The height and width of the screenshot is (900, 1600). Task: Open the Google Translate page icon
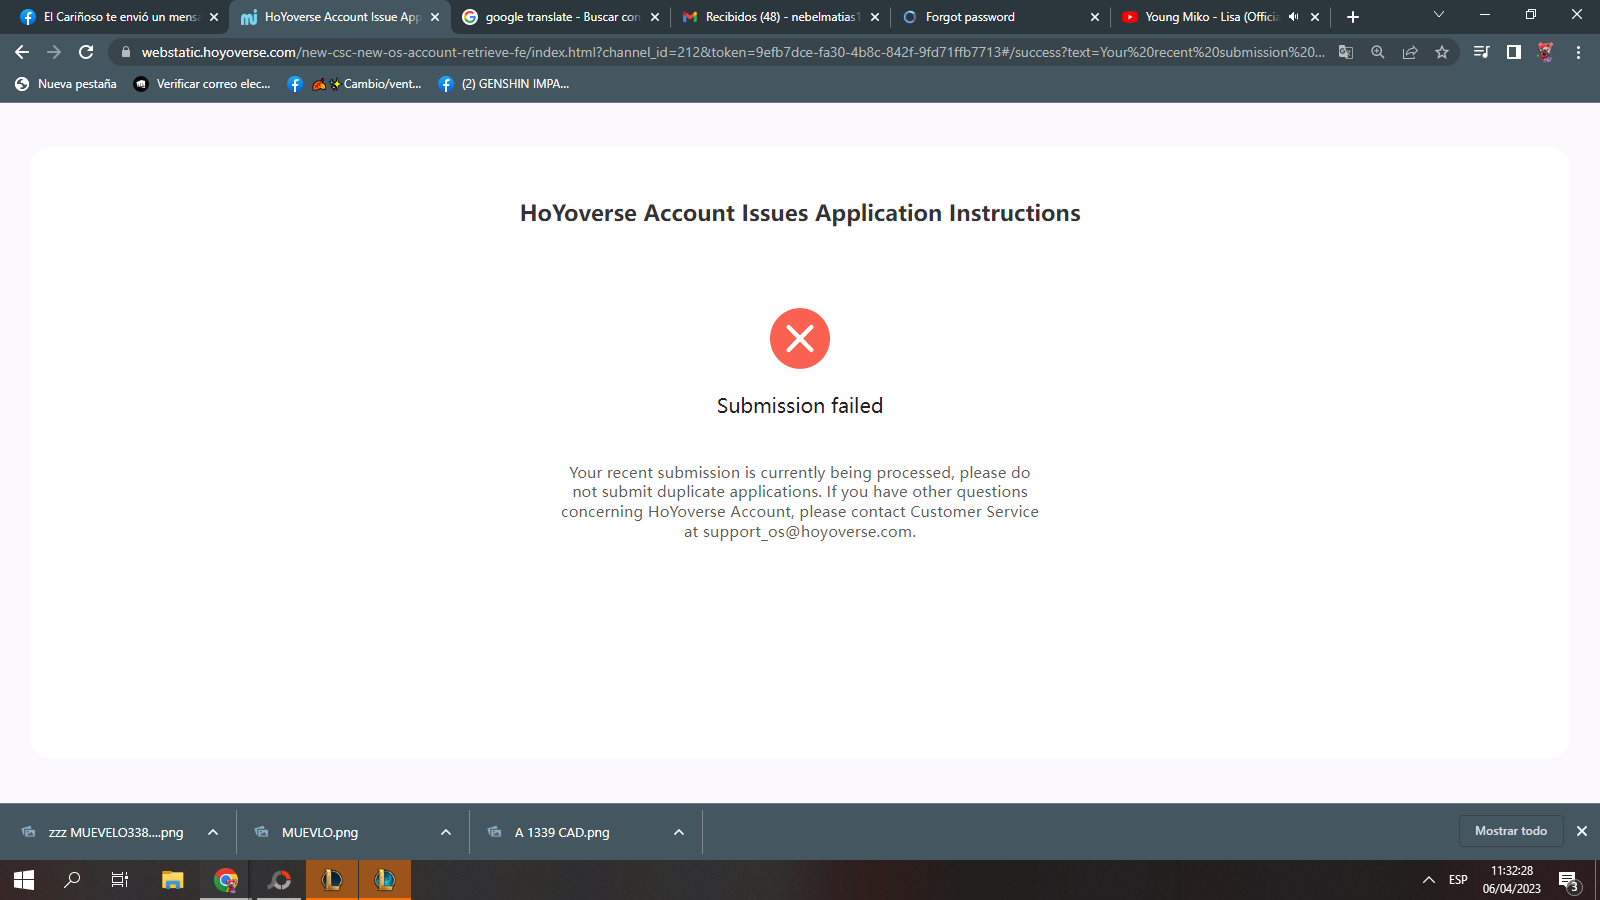coord(1346,52)
